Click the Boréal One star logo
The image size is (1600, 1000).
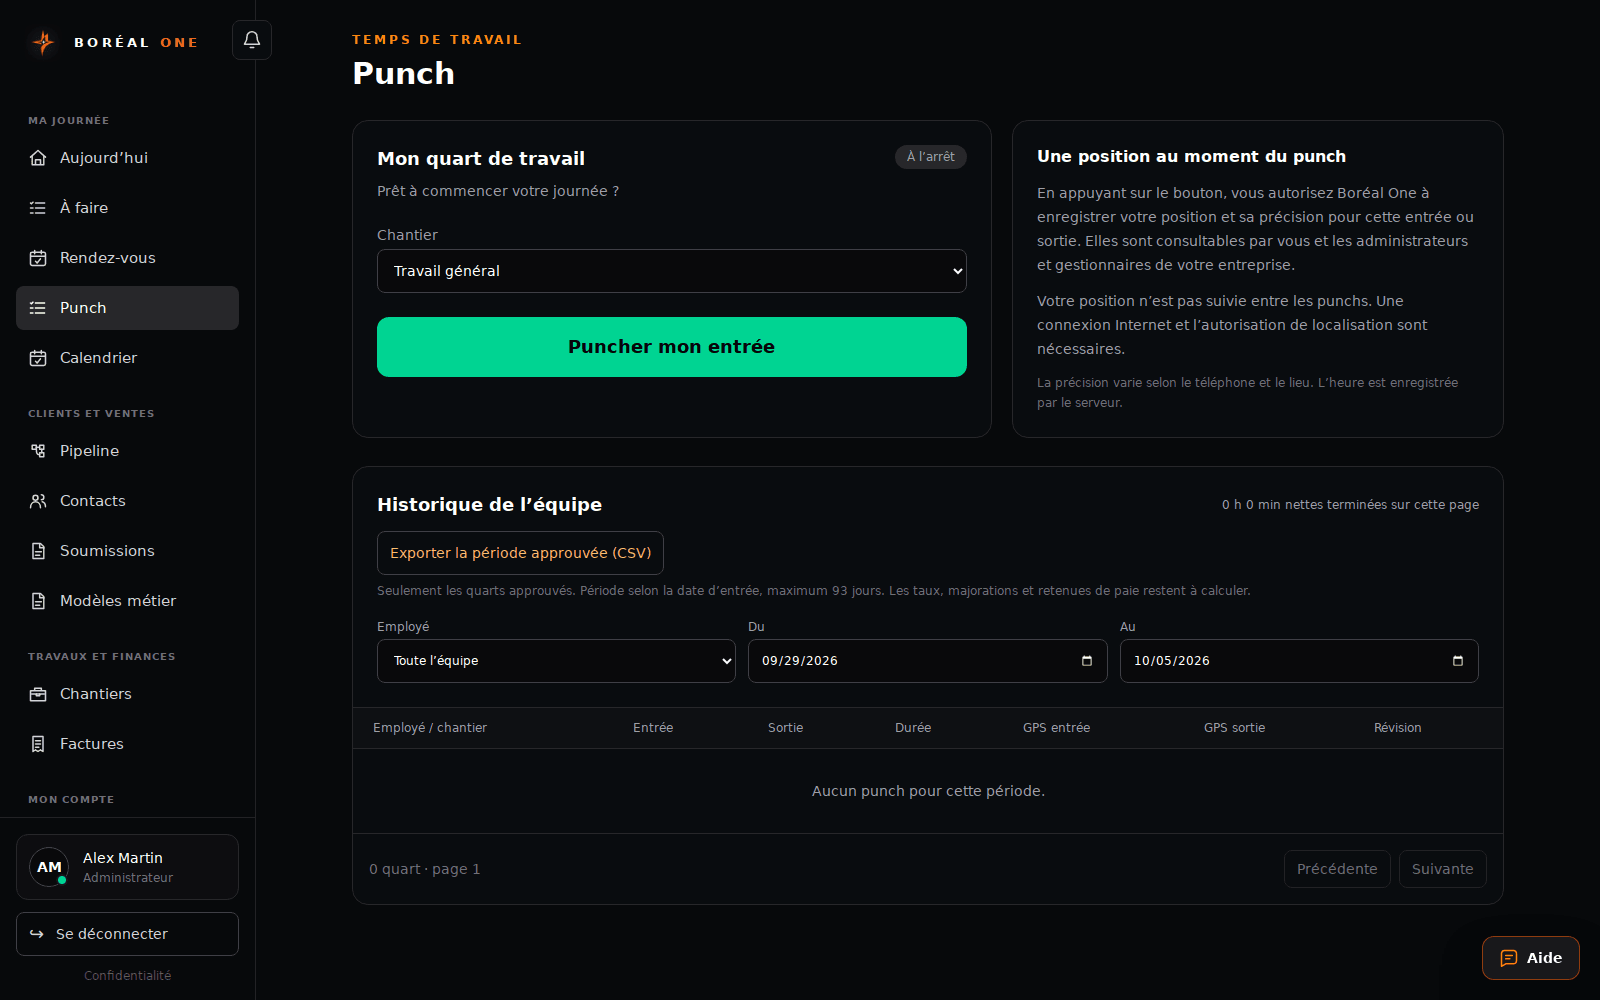pyautogui.click(x=43, y=42)
